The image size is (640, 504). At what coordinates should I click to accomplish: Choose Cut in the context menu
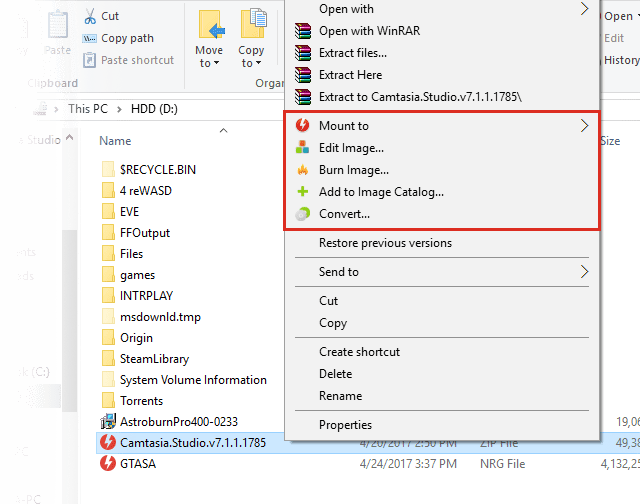[442, 301]
